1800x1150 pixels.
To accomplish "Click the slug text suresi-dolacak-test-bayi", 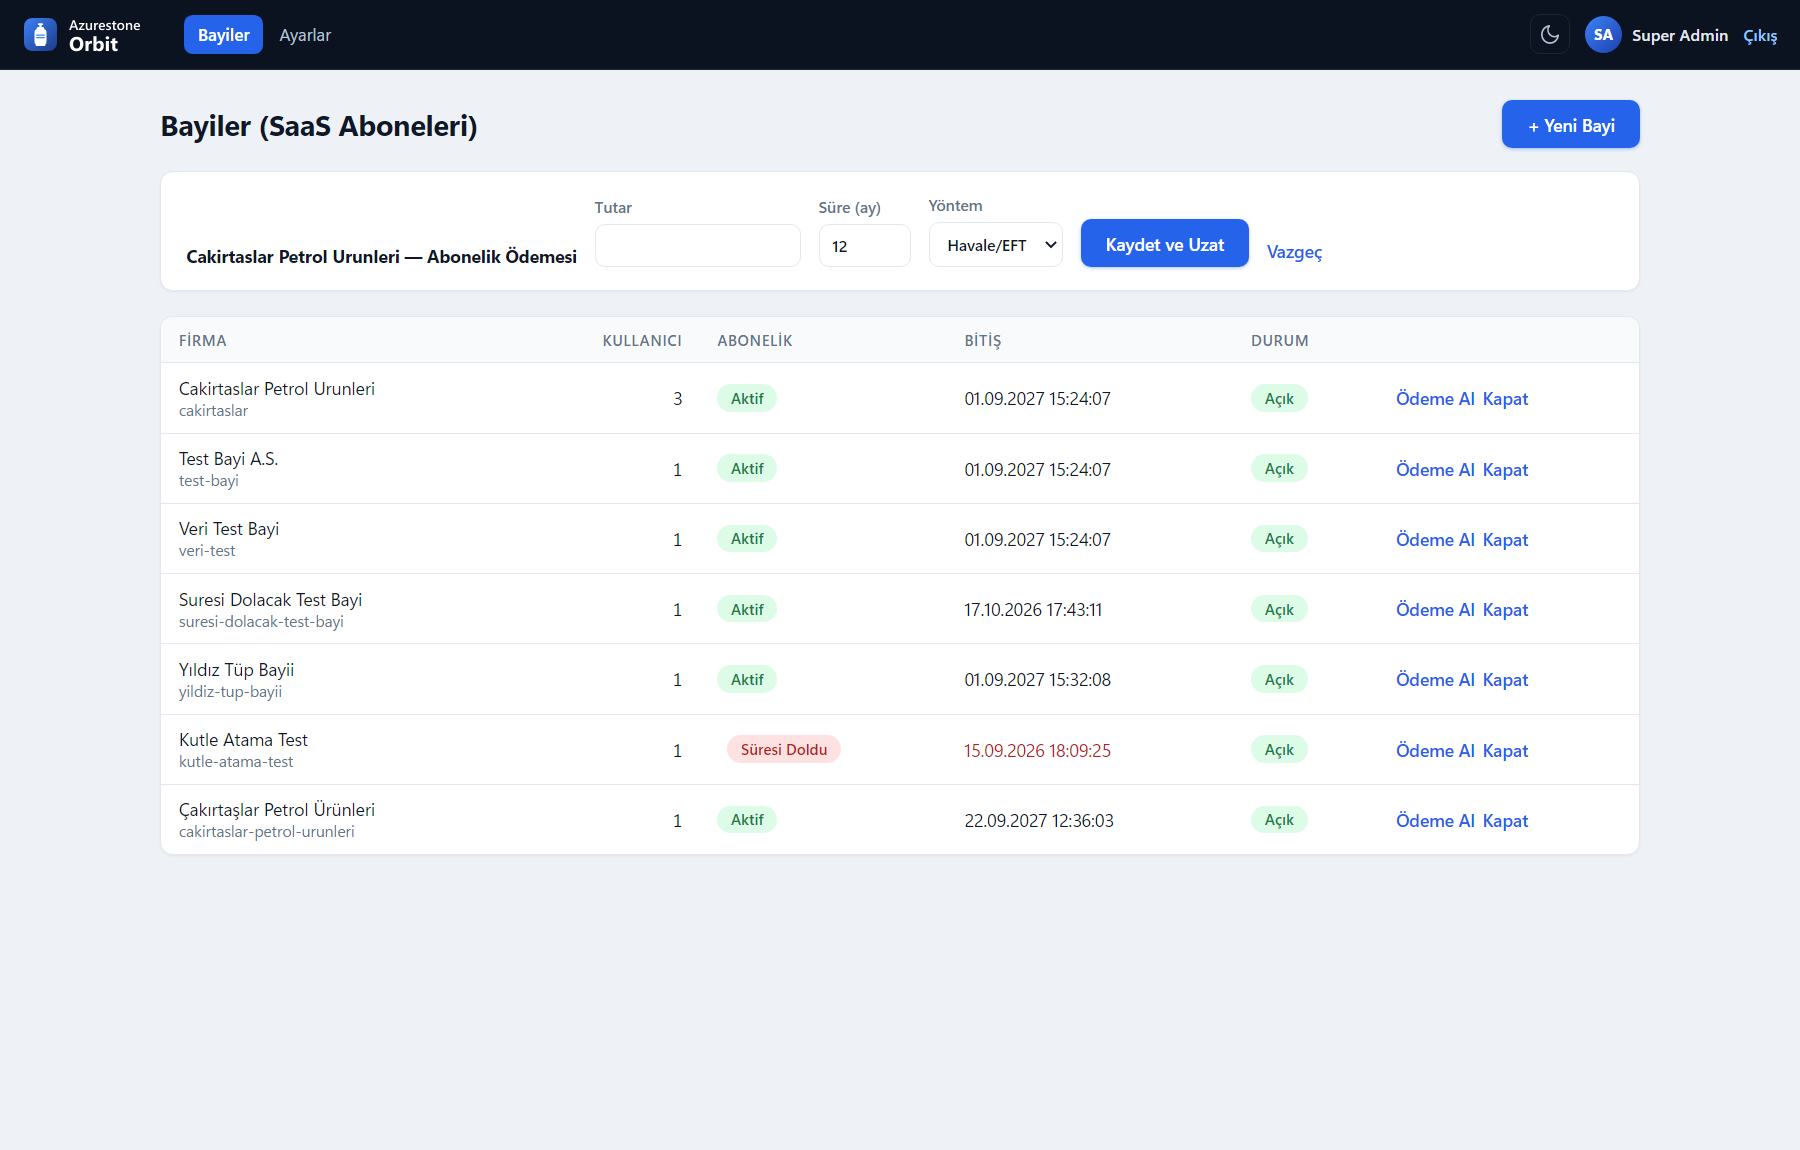I will click(x=261, y=622).
